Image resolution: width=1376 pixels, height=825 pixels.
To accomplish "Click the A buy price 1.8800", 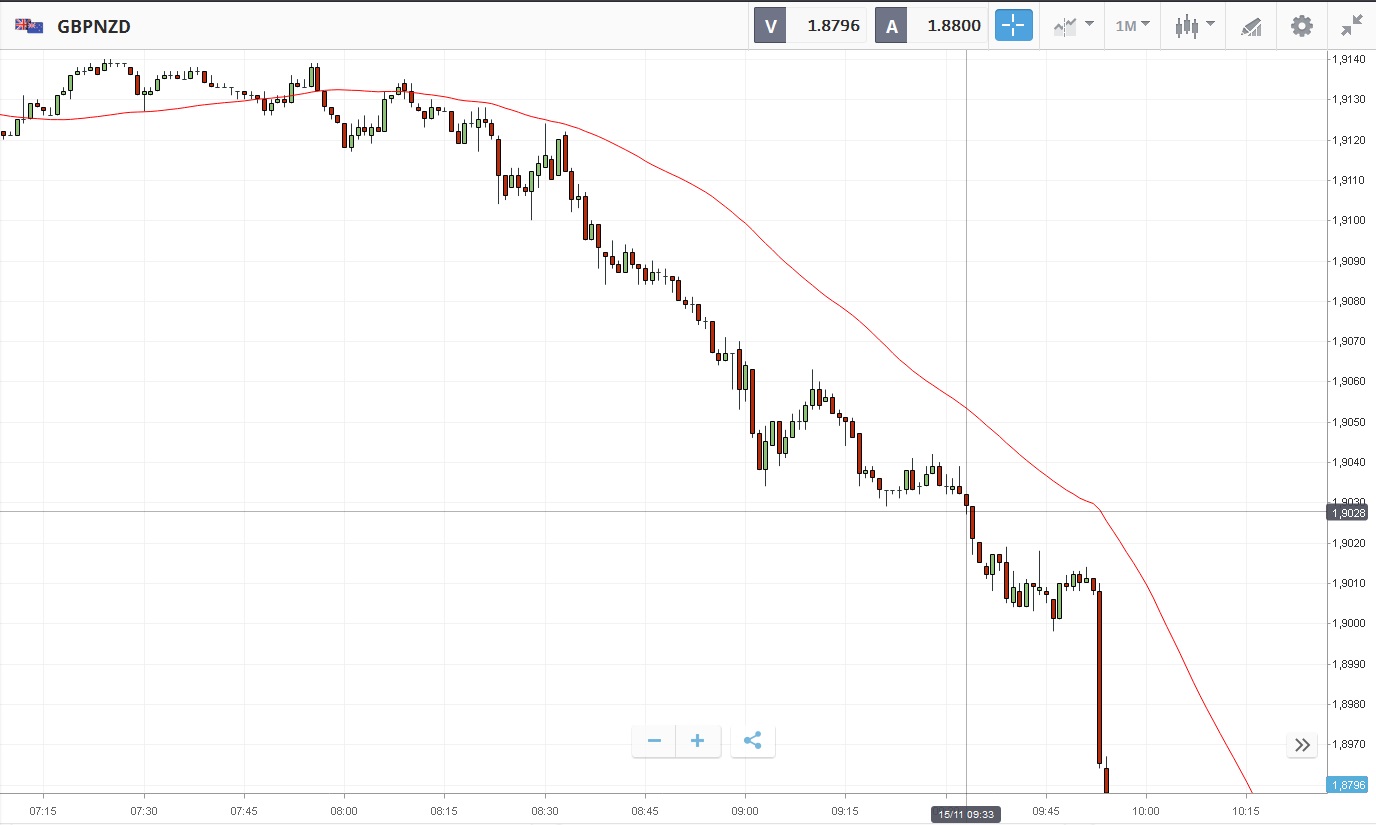I will point(953,26).
